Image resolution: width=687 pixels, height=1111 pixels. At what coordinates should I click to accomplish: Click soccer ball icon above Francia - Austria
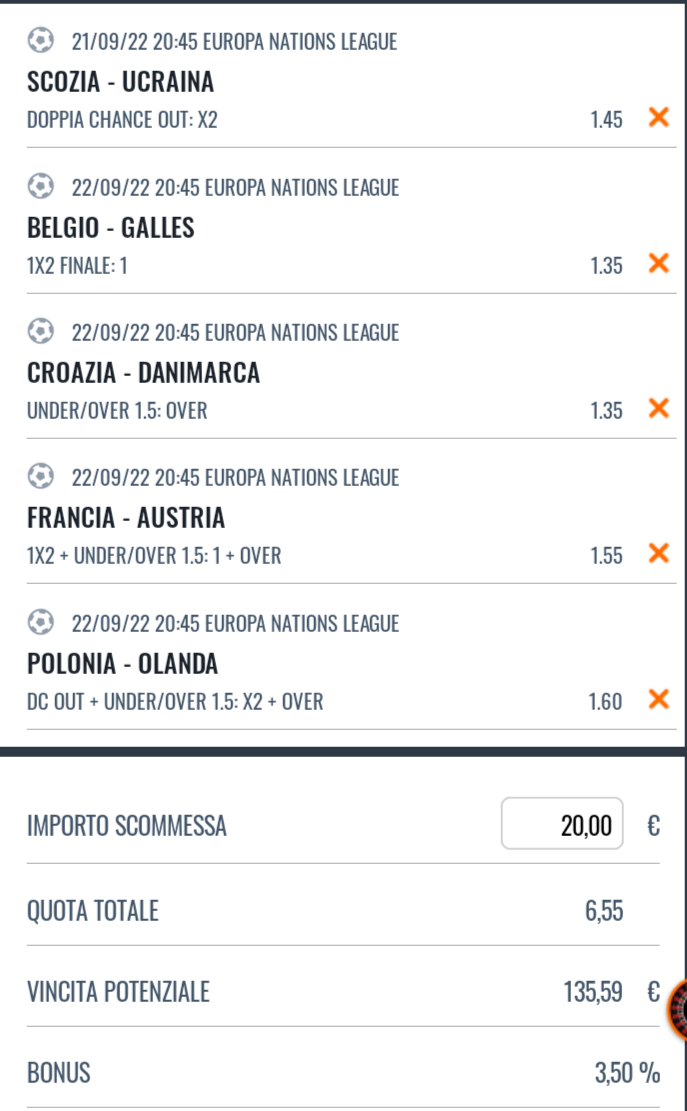pos(40,477)
